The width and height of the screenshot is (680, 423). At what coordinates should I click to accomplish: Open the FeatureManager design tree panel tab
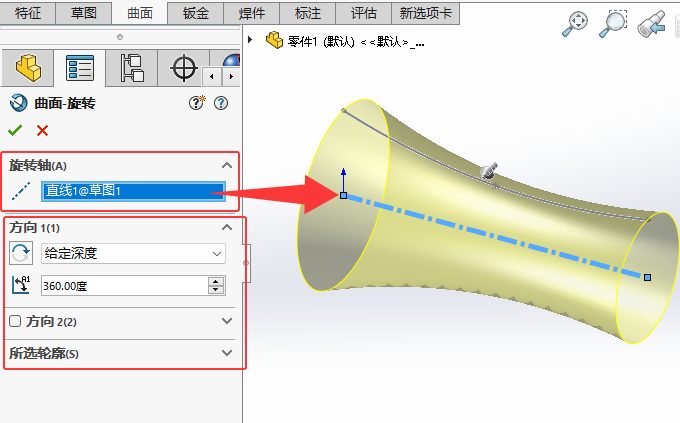point(28,68)
